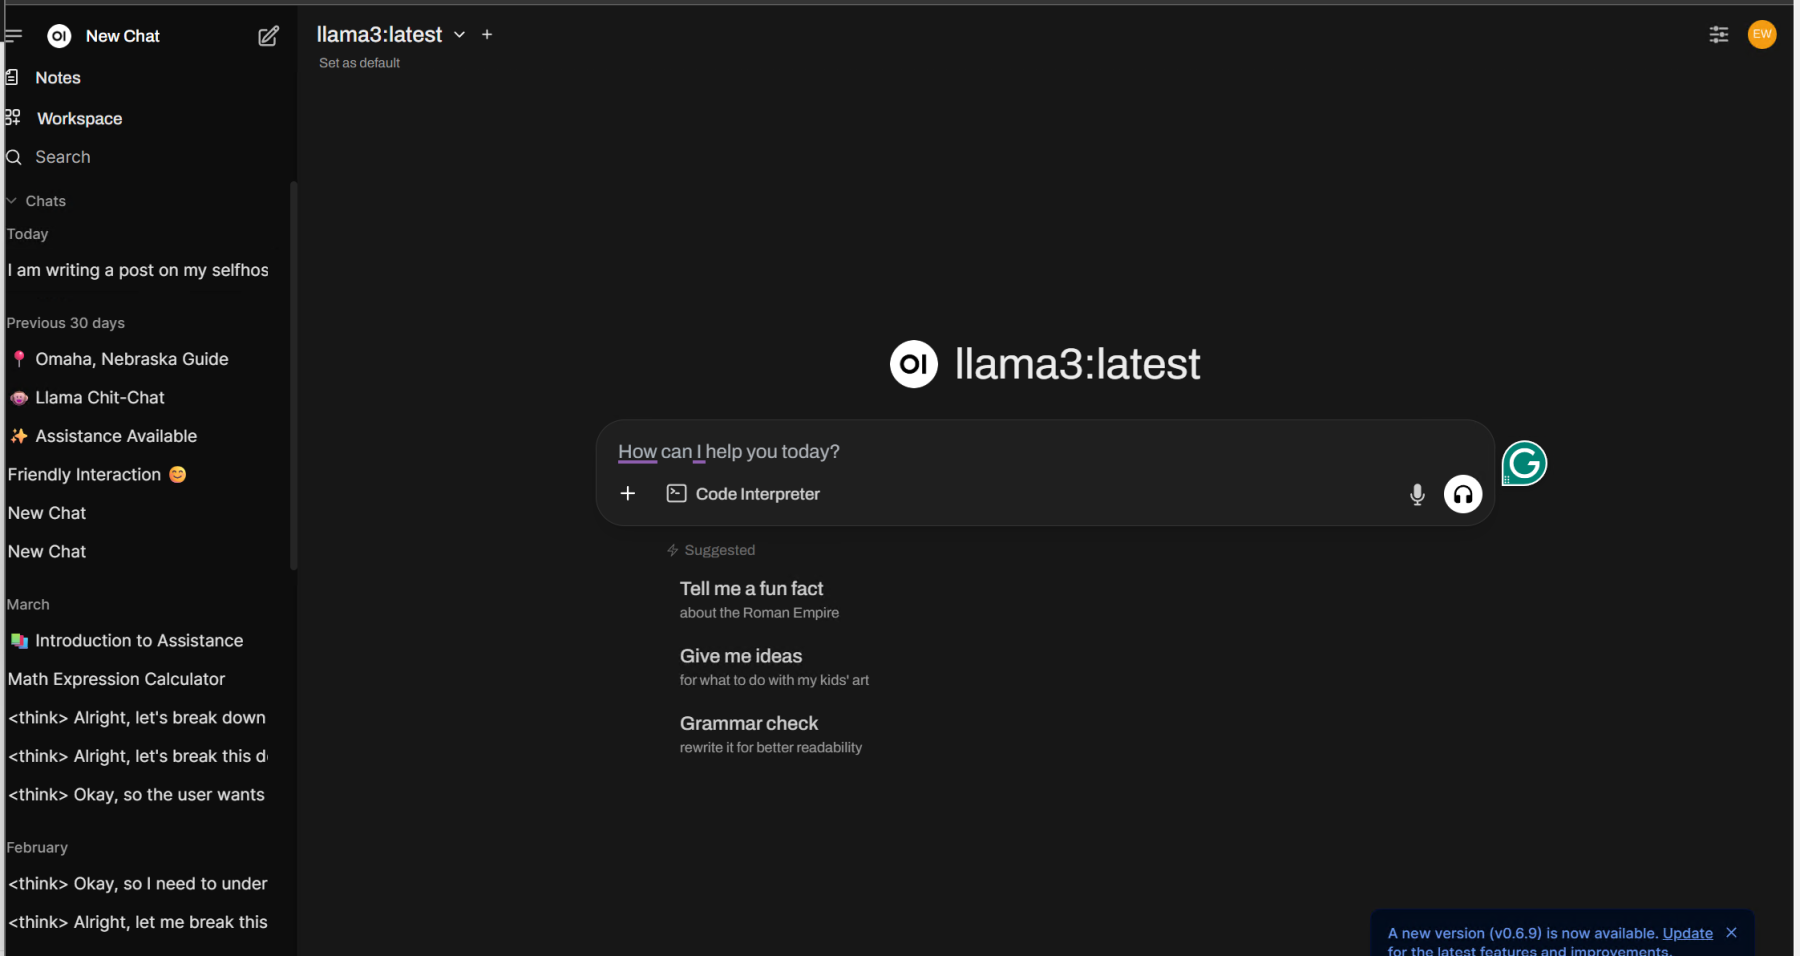
Task: Click the Update link in version notice
Action: click(1687, 933)
